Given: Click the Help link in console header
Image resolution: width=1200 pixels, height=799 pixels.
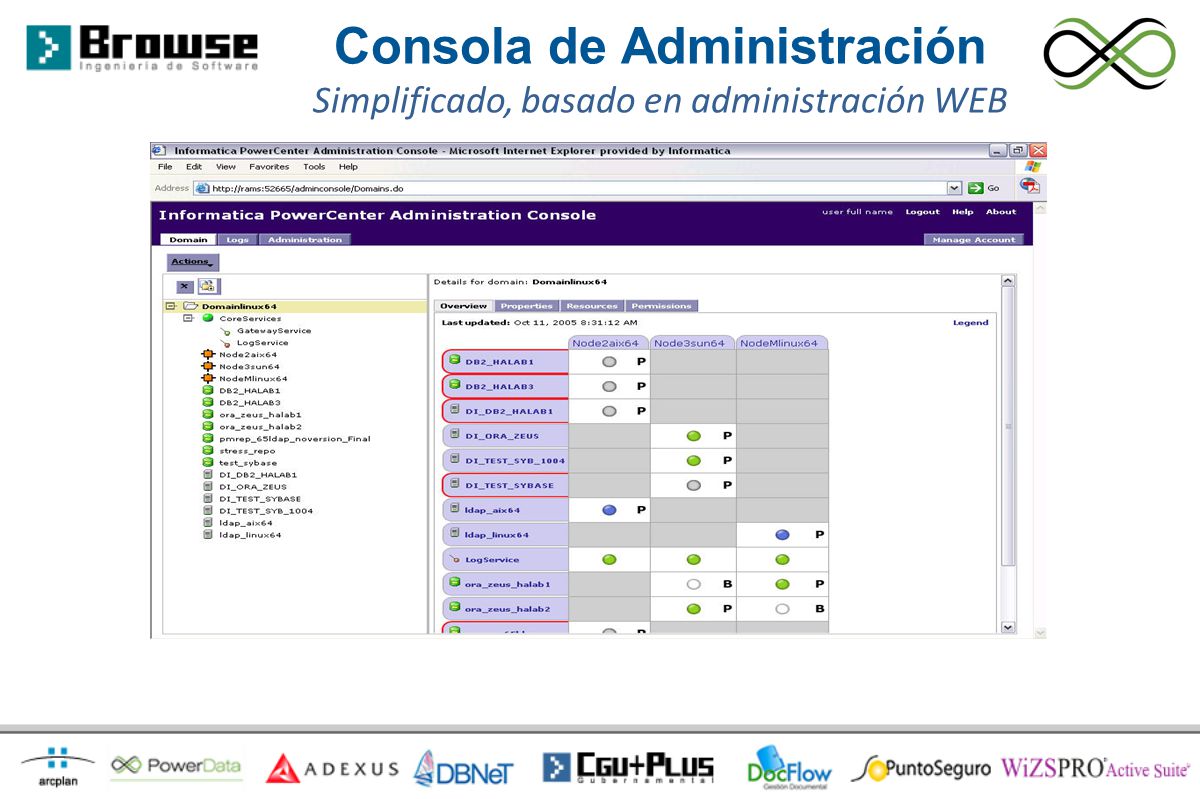Looking at the screenshot, I should (962, 212).
